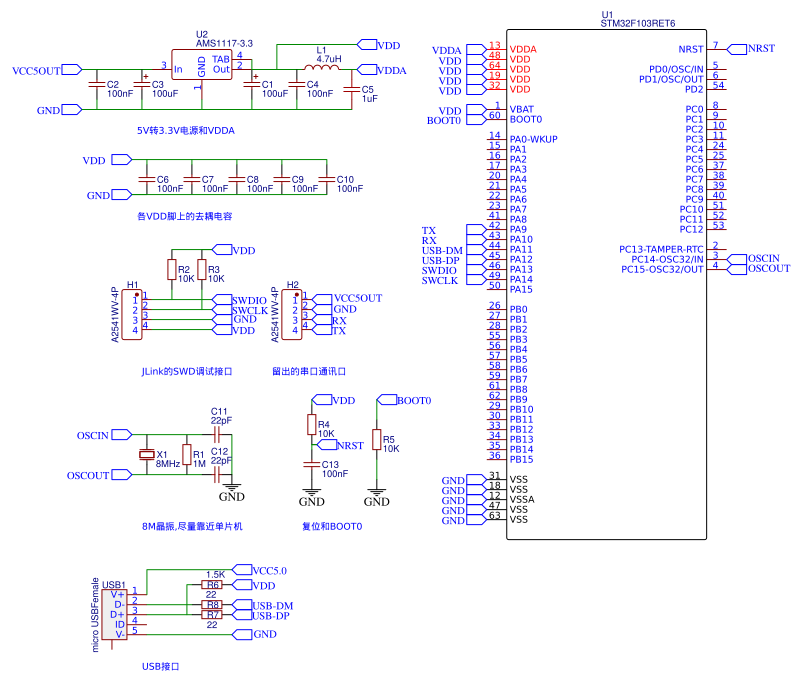Click decoupling capacitor C8 100nF
801x681 pixels.
point(237,179)
